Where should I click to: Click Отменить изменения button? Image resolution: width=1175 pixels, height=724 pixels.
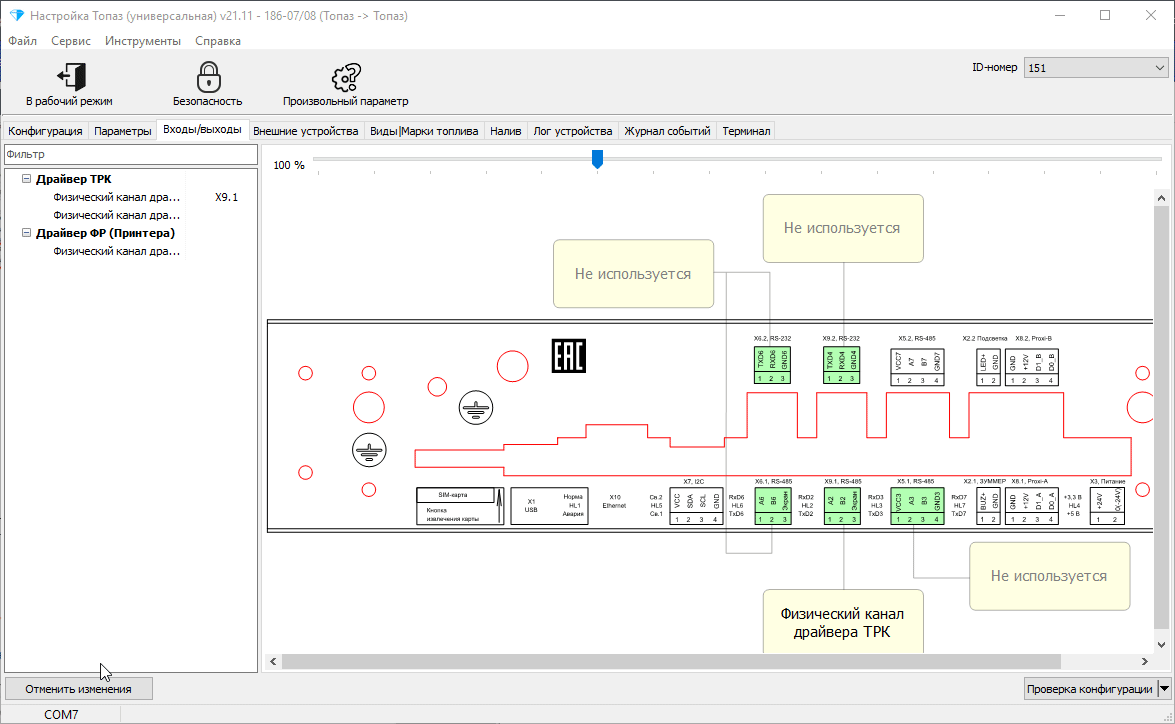(x=79, y=689)
